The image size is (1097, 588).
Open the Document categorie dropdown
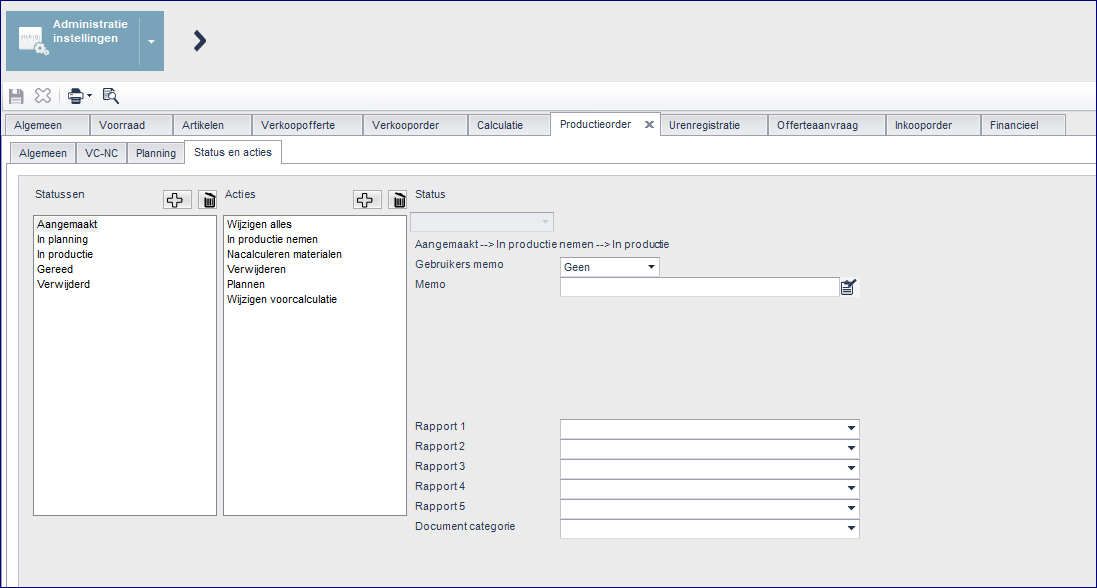tap(851, 528)
